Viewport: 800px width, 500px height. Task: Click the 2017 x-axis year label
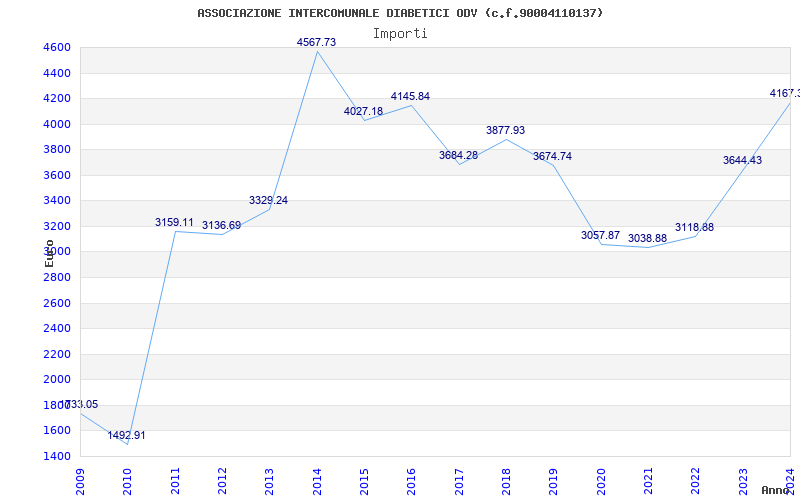click(459, 482)
